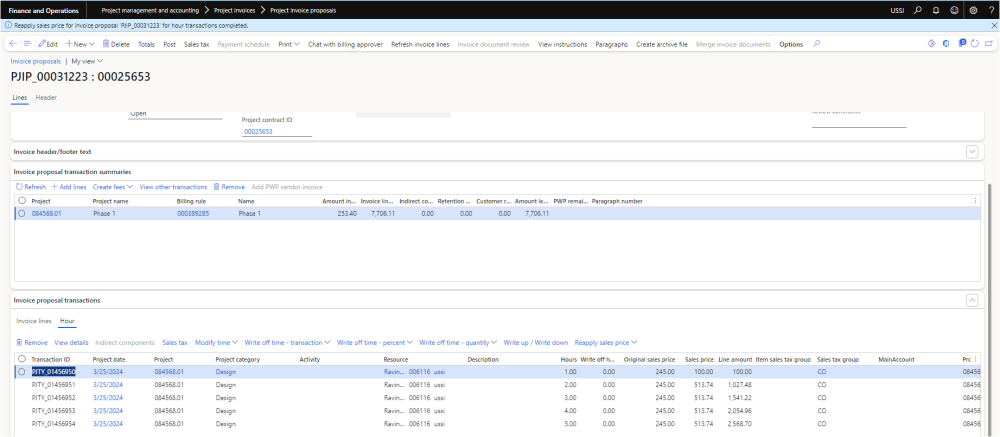Select row radio for transaction PJTY_01456950
1000x437 pixels.
coord(21,371)
